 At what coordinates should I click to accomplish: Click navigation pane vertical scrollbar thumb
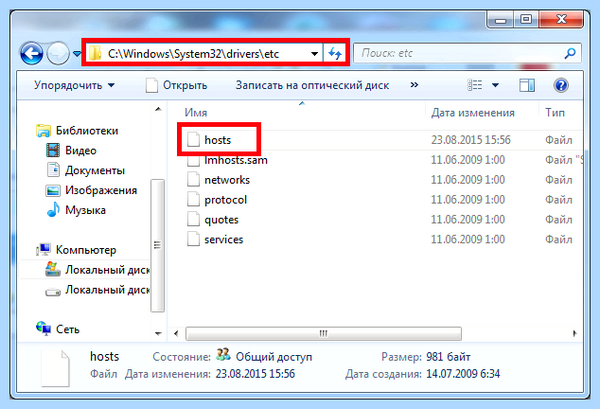click(x=157, y=246)
